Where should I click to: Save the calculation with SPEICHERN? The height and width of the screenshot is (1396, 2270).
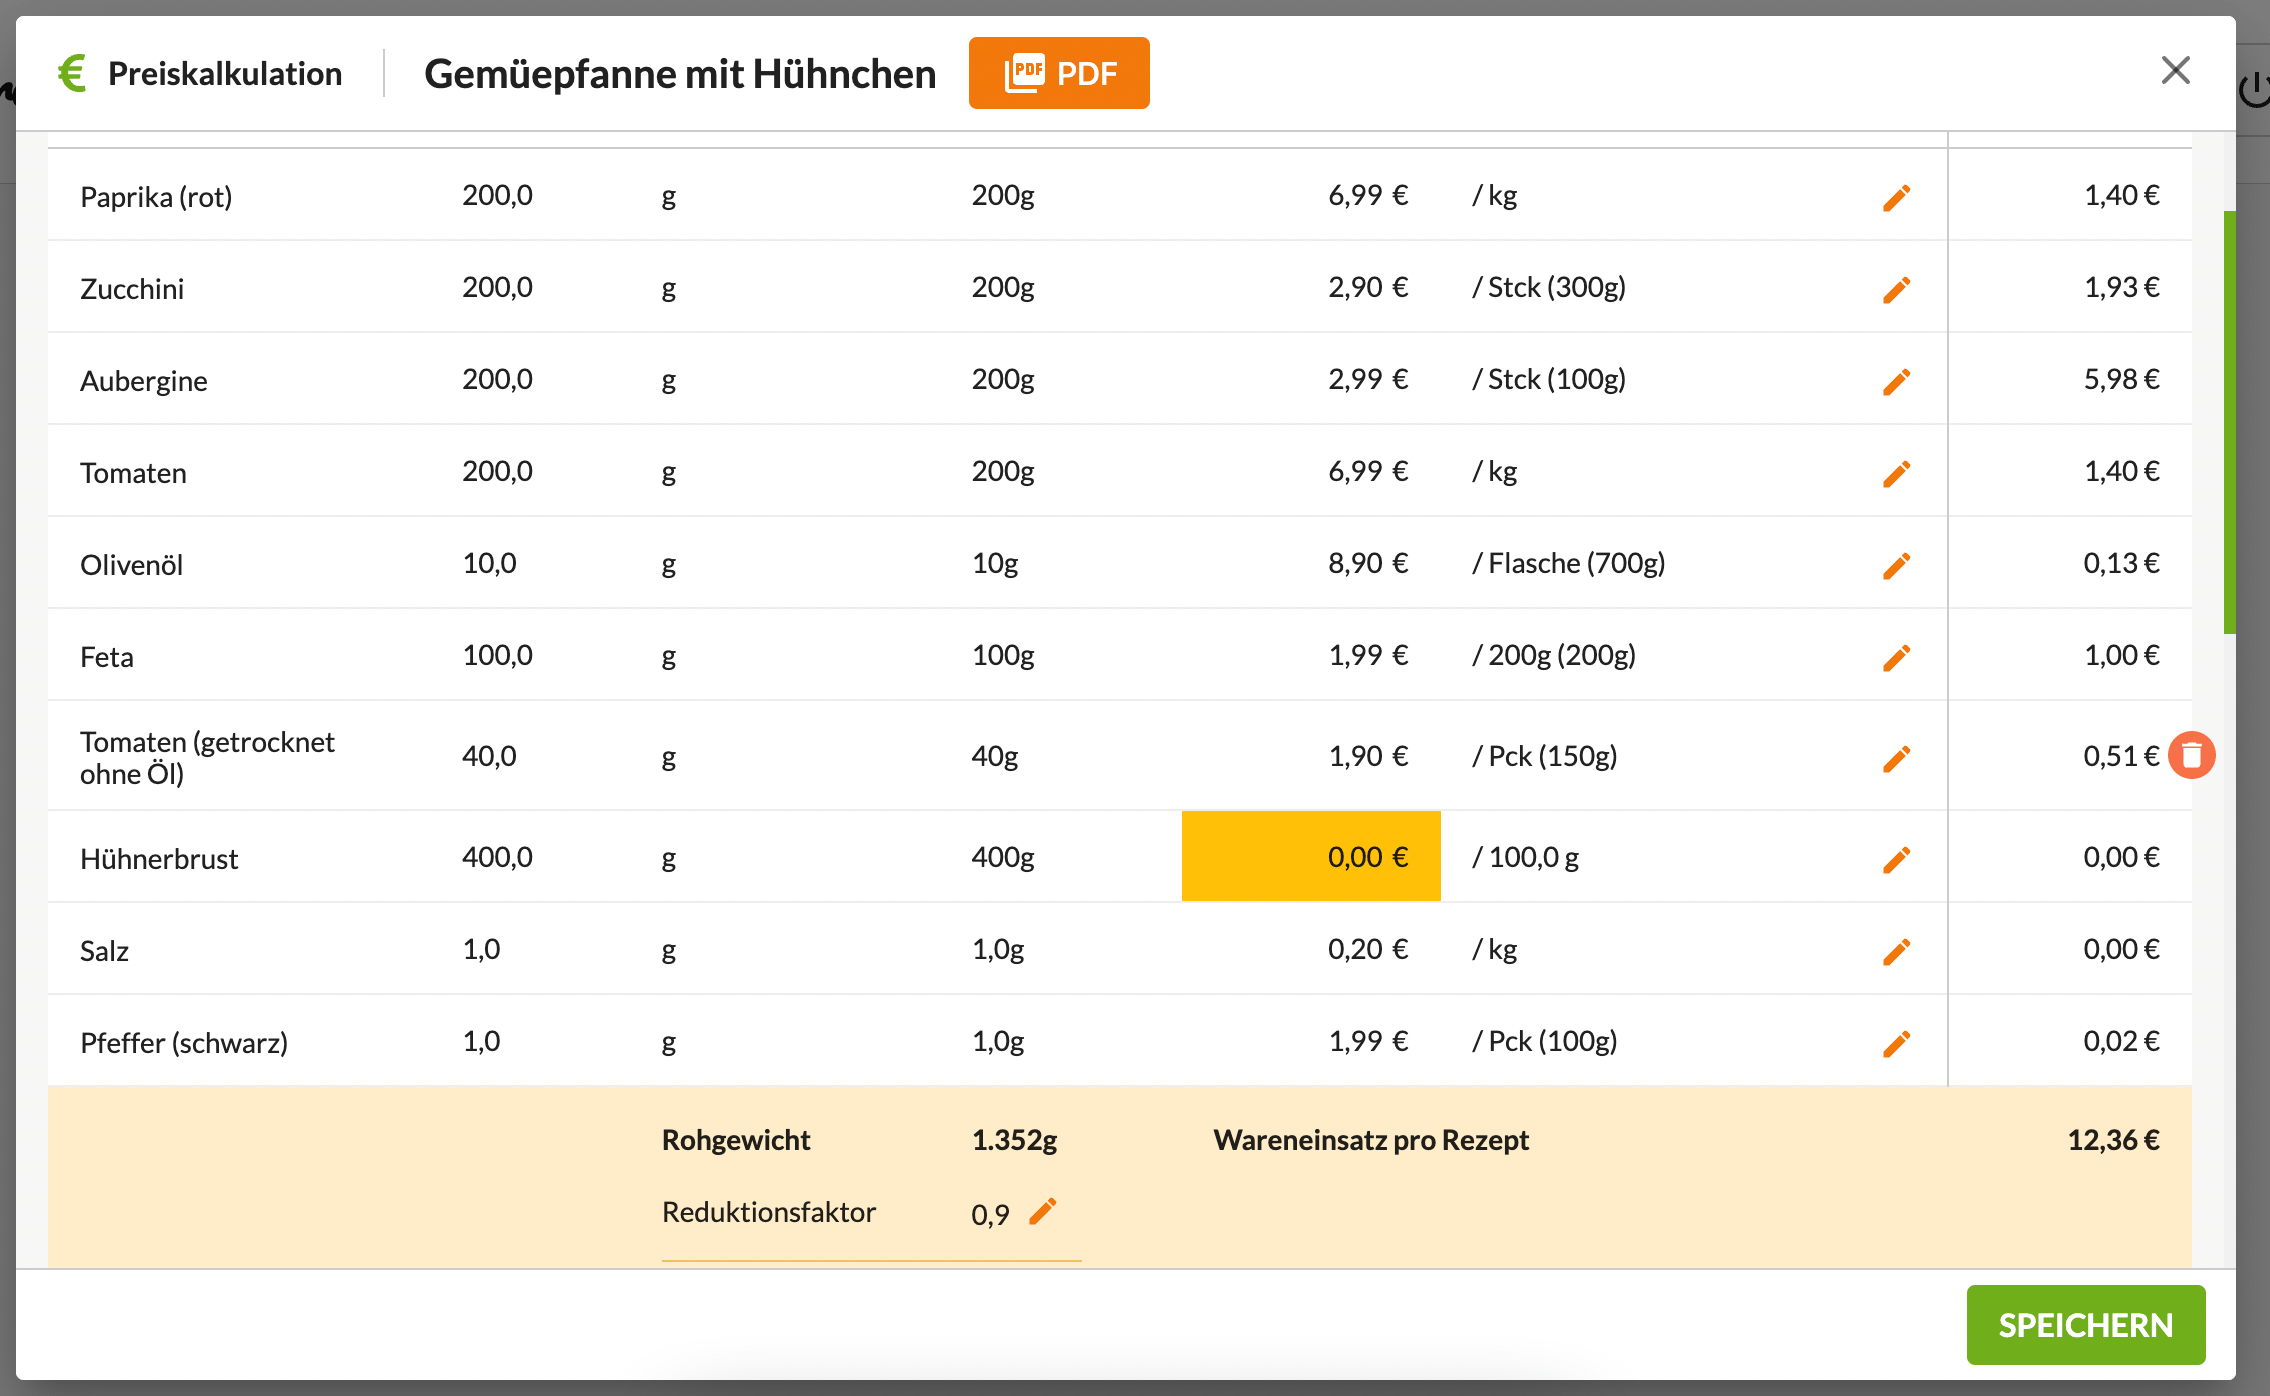coord(2085,1325)
